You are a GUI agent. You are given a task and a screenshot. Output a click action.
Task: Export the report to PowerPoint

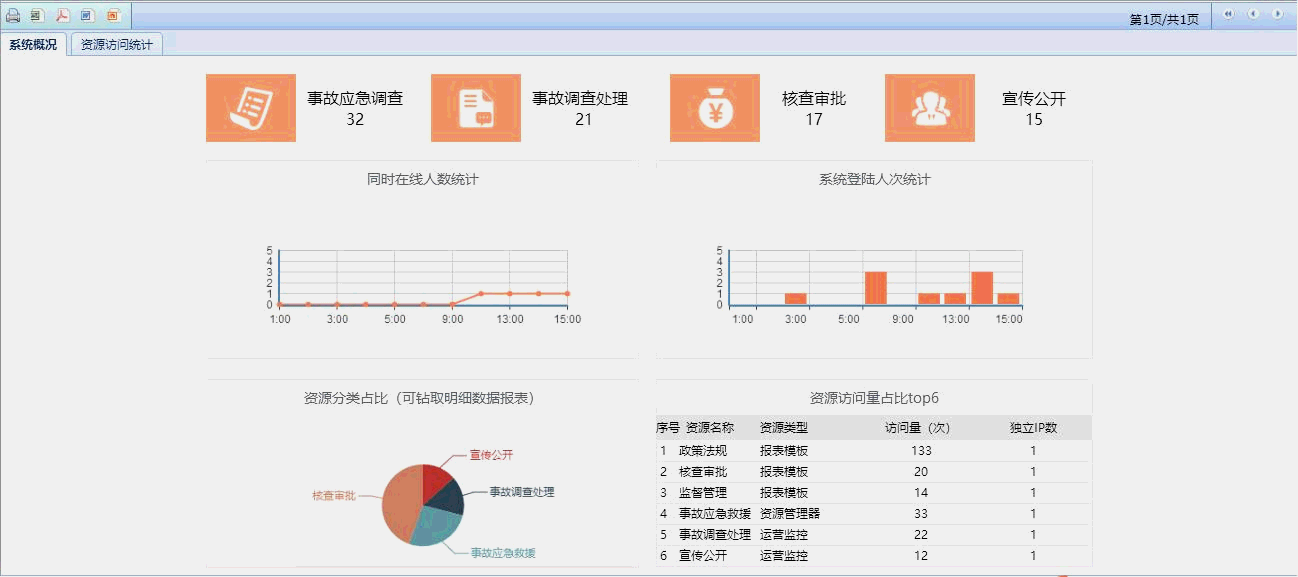(x=112, y=15)
